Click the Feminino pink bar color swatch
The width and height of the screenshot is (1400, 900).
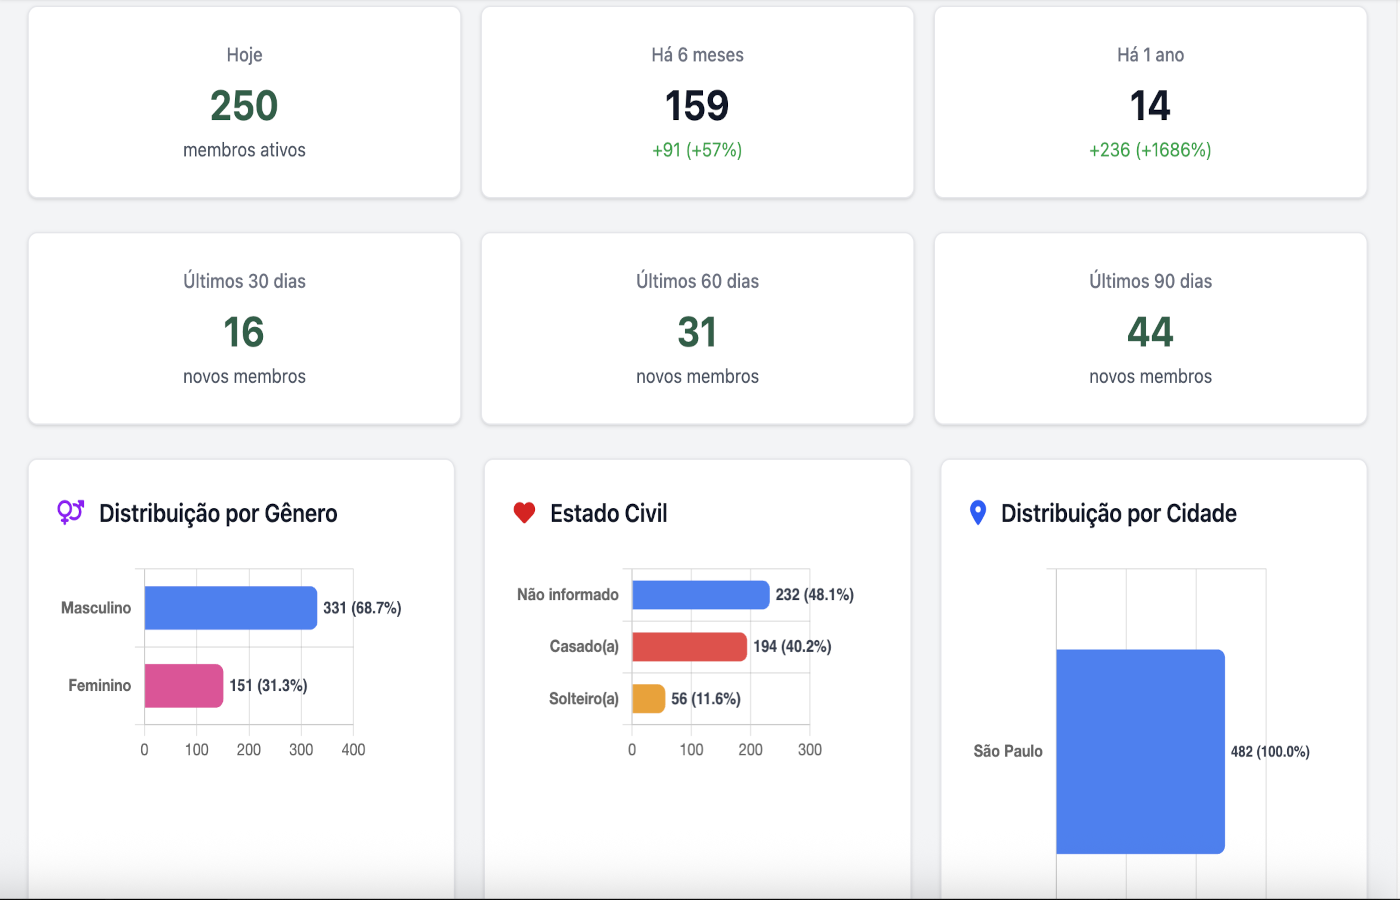click(x=183, y=685)
